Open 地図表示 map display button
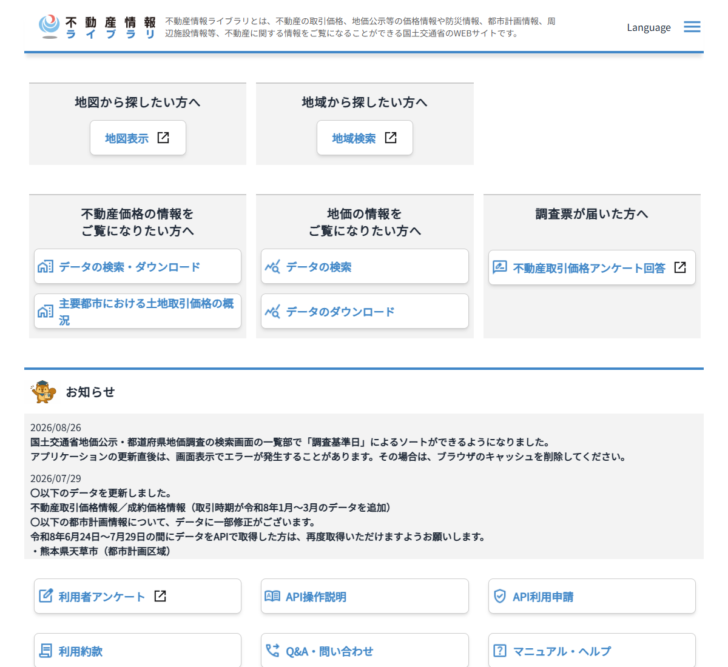Image resolution: width=728 pixels, height=667 pixels. [x=138, y=138]
